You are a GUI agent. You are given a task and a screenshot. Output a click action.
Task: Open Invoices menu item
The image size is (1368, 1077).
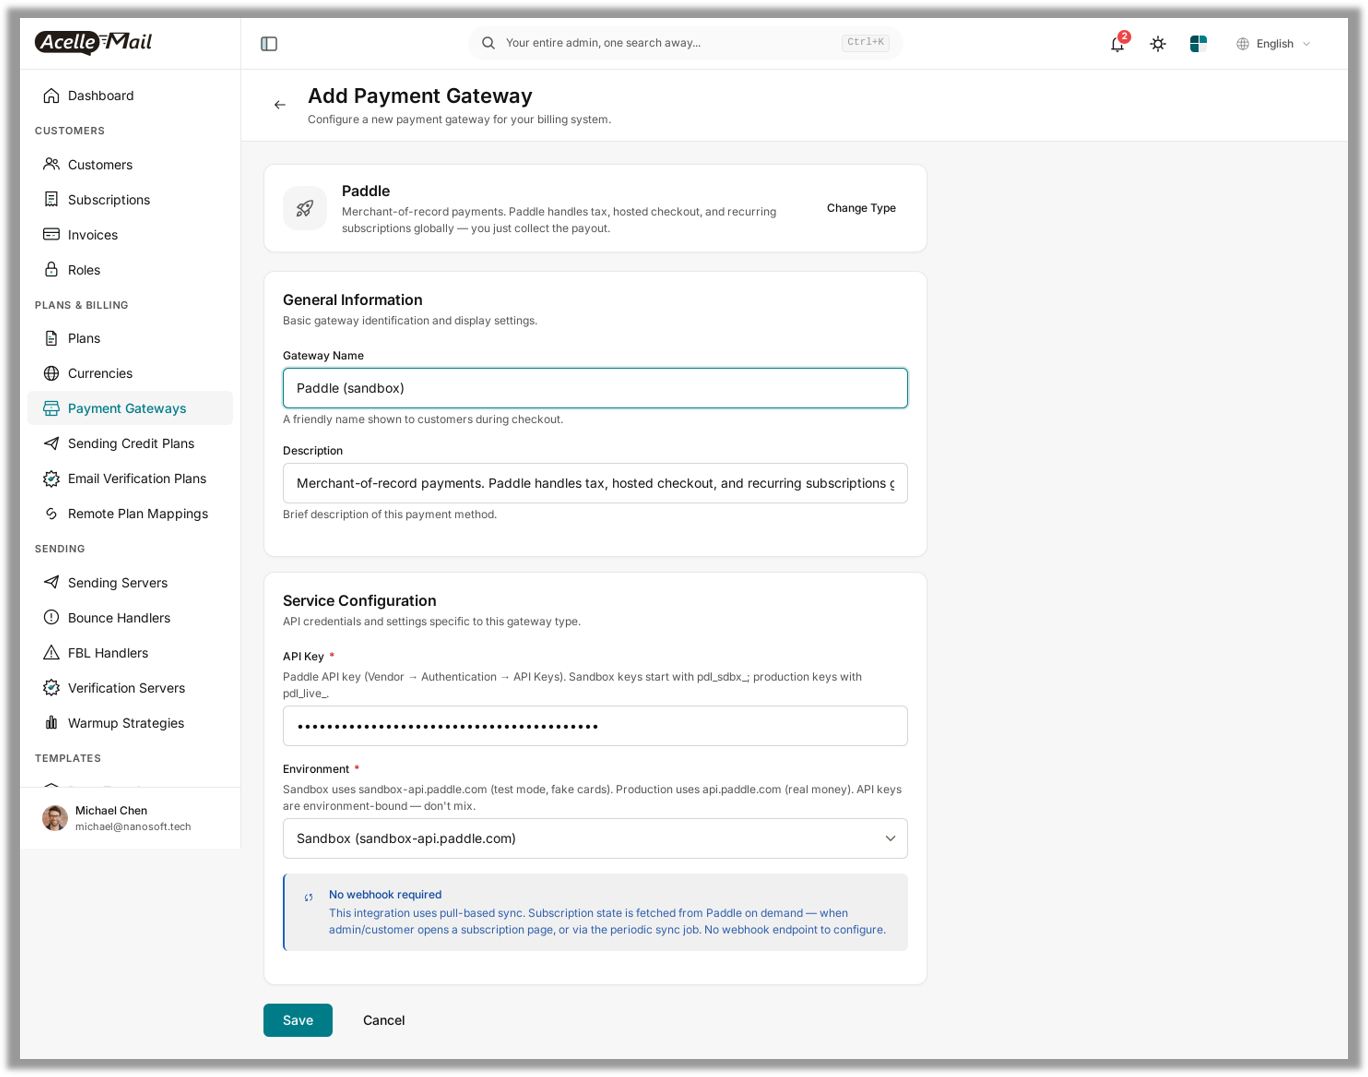point(130,234)
